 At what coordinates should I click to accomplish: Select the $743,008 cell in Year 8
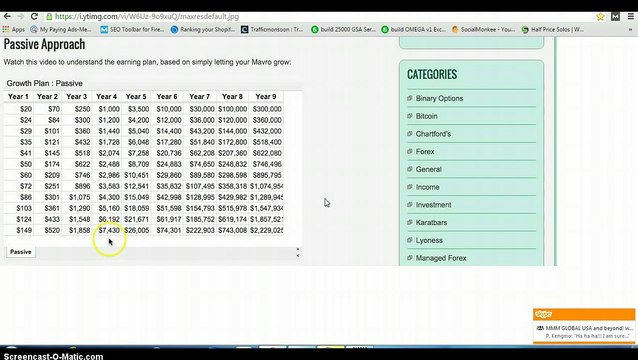pos(232,230)
